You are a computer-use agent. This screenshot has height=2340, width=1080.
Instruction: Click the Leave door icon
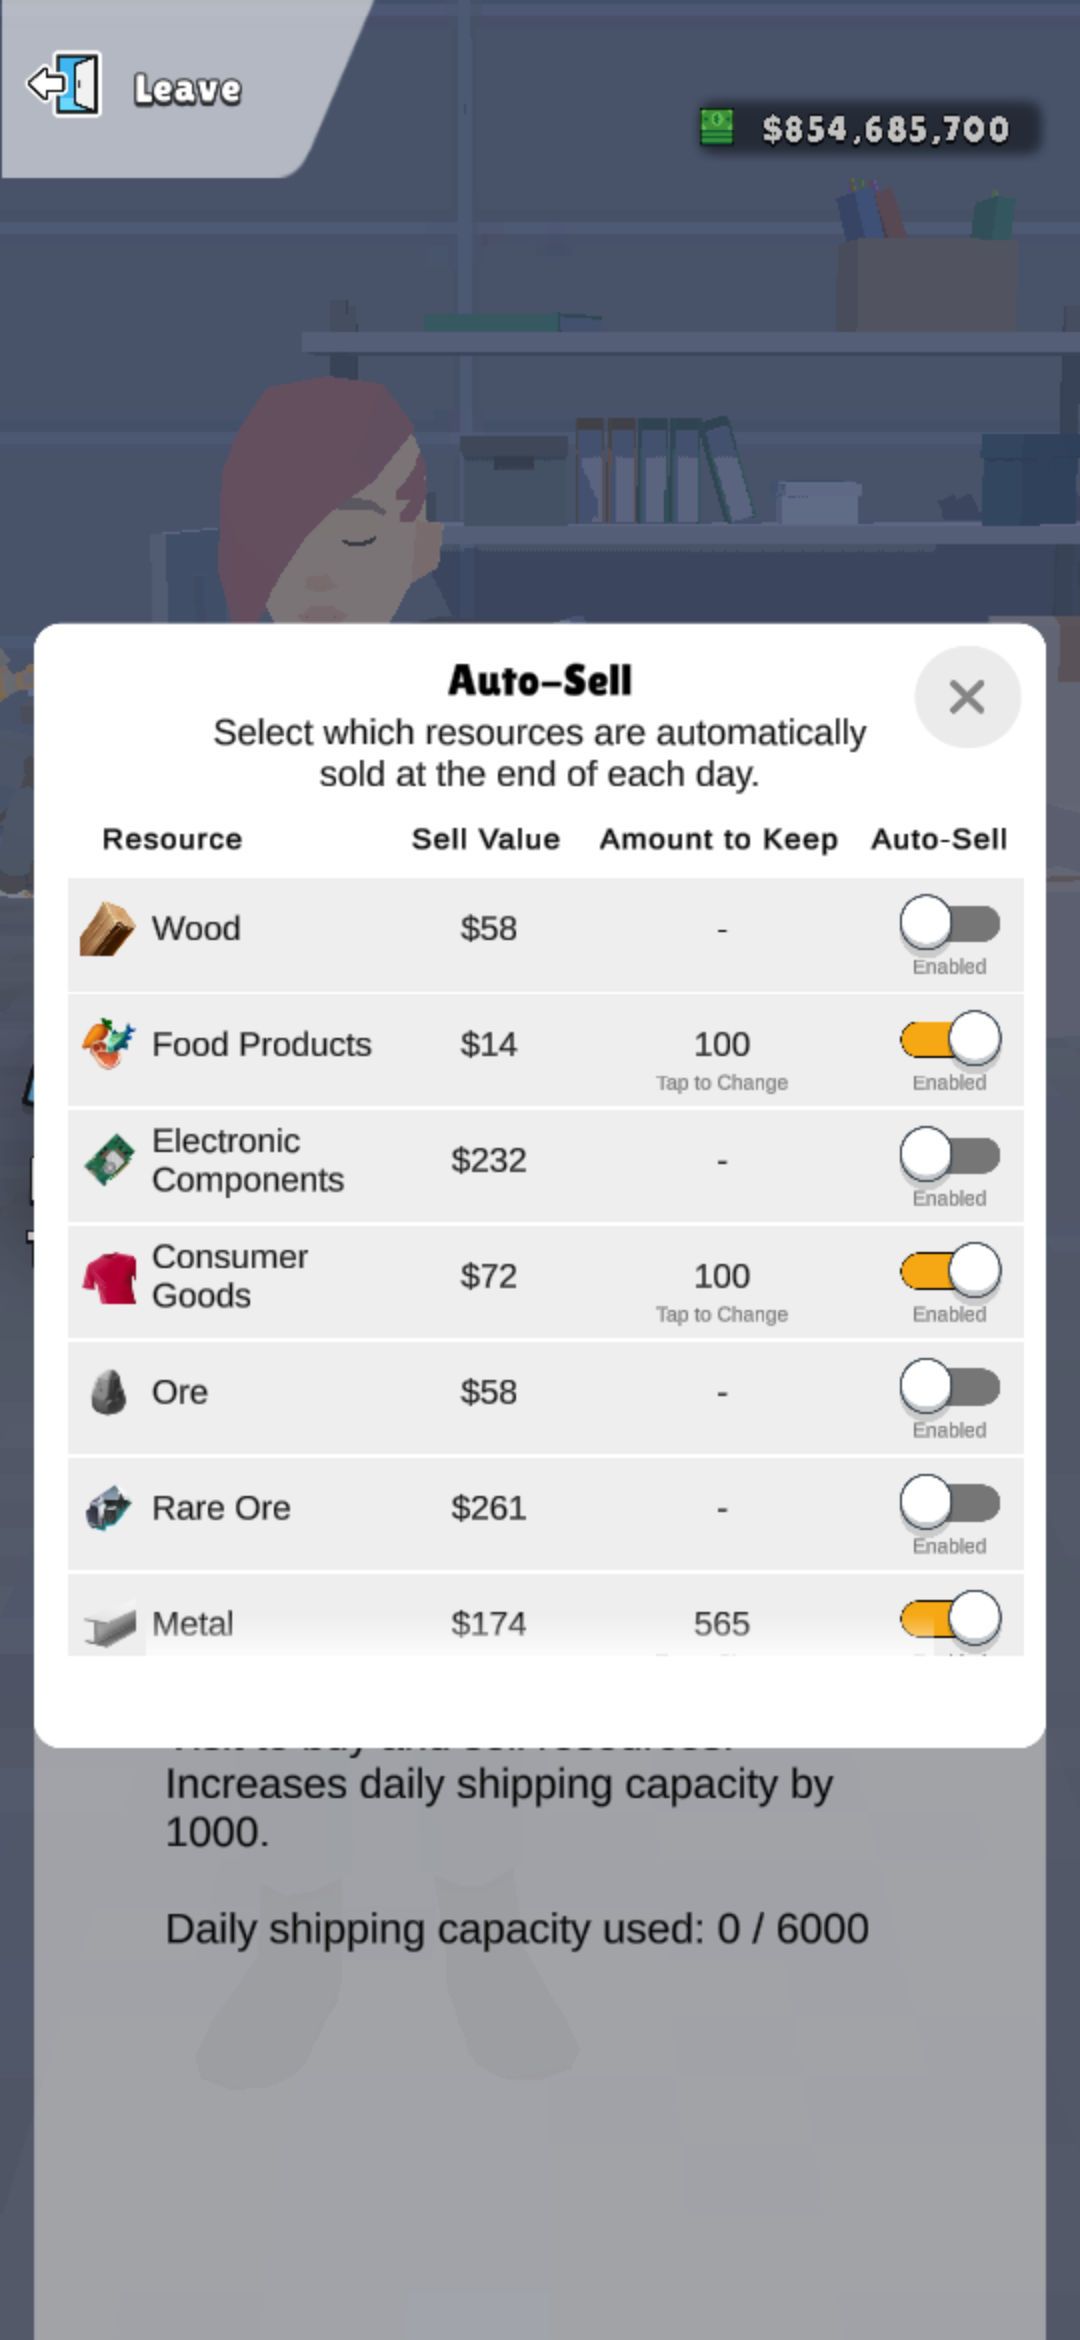(x=66, y=85)
